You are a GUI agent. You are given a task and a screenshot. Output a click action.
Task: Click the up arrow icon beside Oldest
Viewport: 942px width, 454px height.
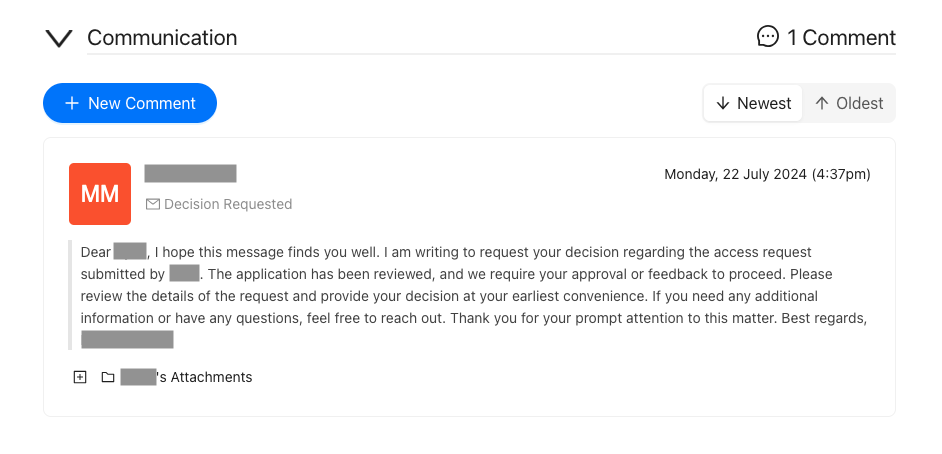coord(822,103)
